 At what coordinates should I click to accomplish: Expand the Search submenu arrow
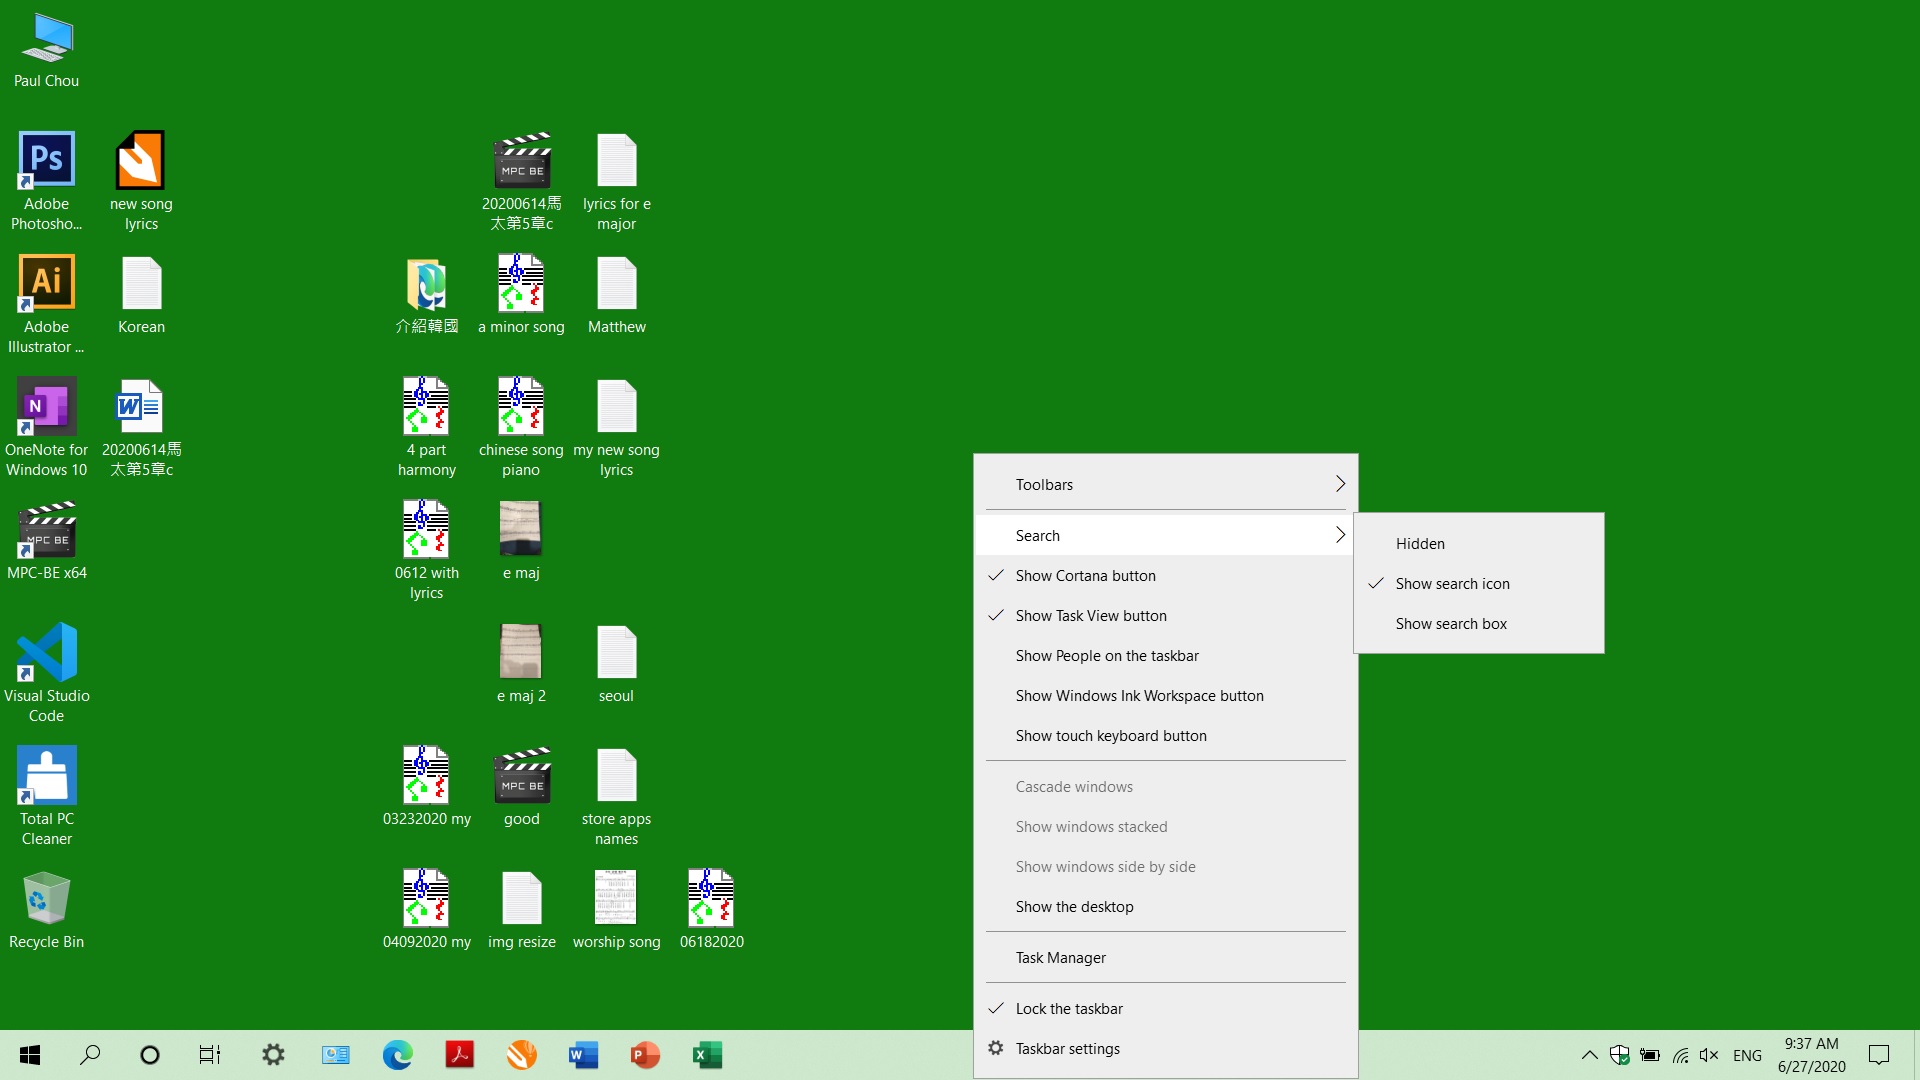point(1340,536)
